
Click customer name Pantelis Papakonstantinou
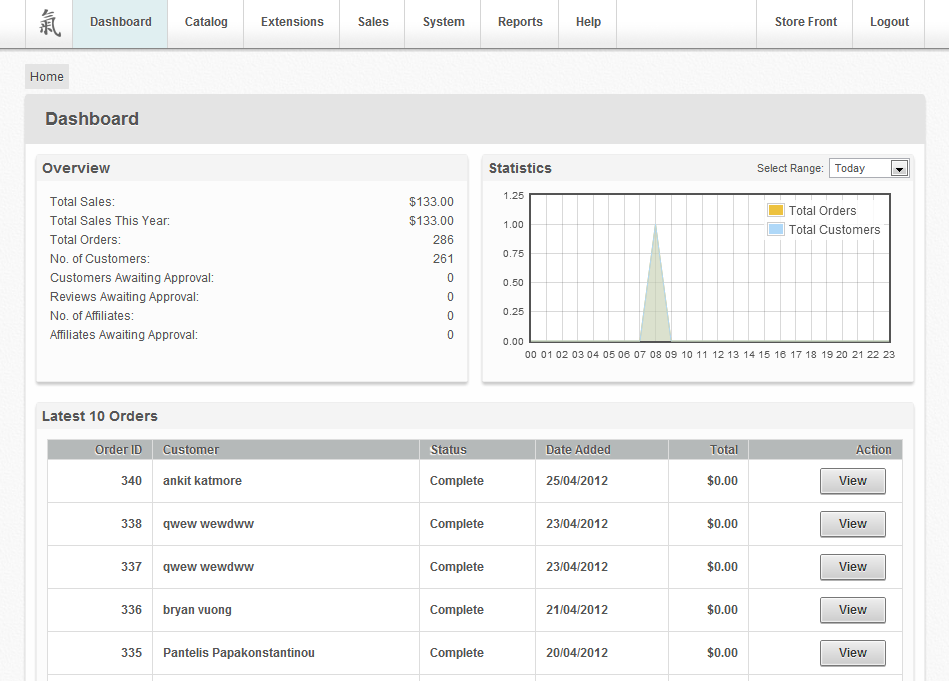point(238,653)
